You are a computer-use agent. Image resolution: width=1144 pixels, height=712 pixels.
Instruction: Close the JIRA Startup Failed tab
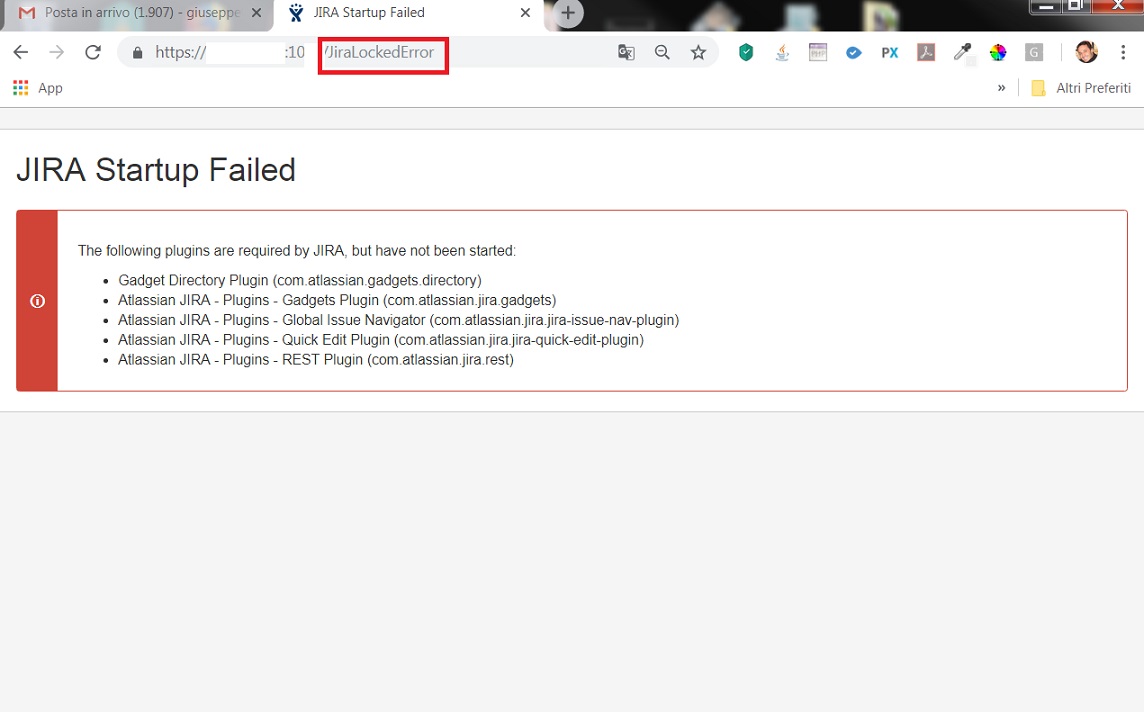pyautogui.click(x=525, y=13)
